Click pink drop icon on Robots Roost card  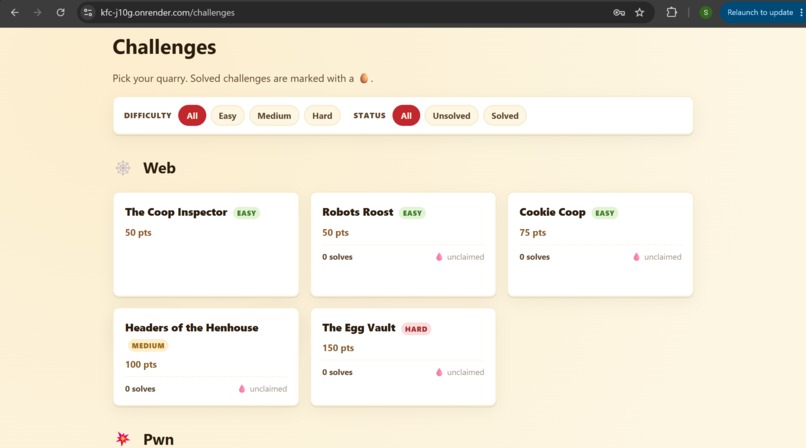coord(439,257)
